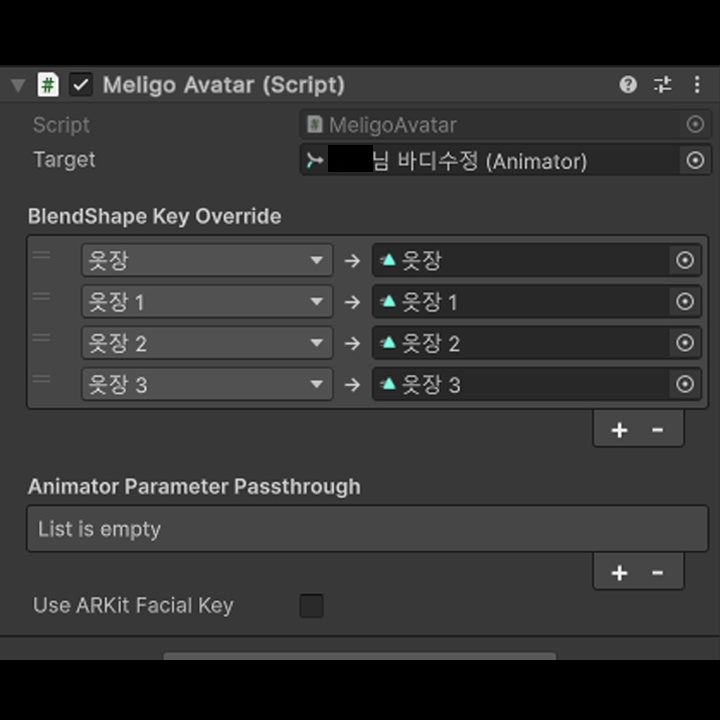Open component presets sliders icon
This screenshot has height=720, width=720.
coord(662,85)
